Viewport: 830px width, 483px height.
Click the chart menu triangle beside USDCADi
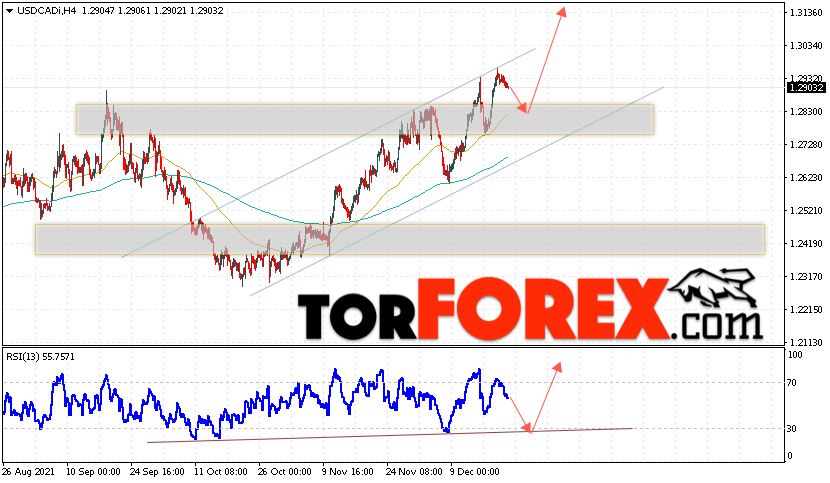click(x=10, y=11)
